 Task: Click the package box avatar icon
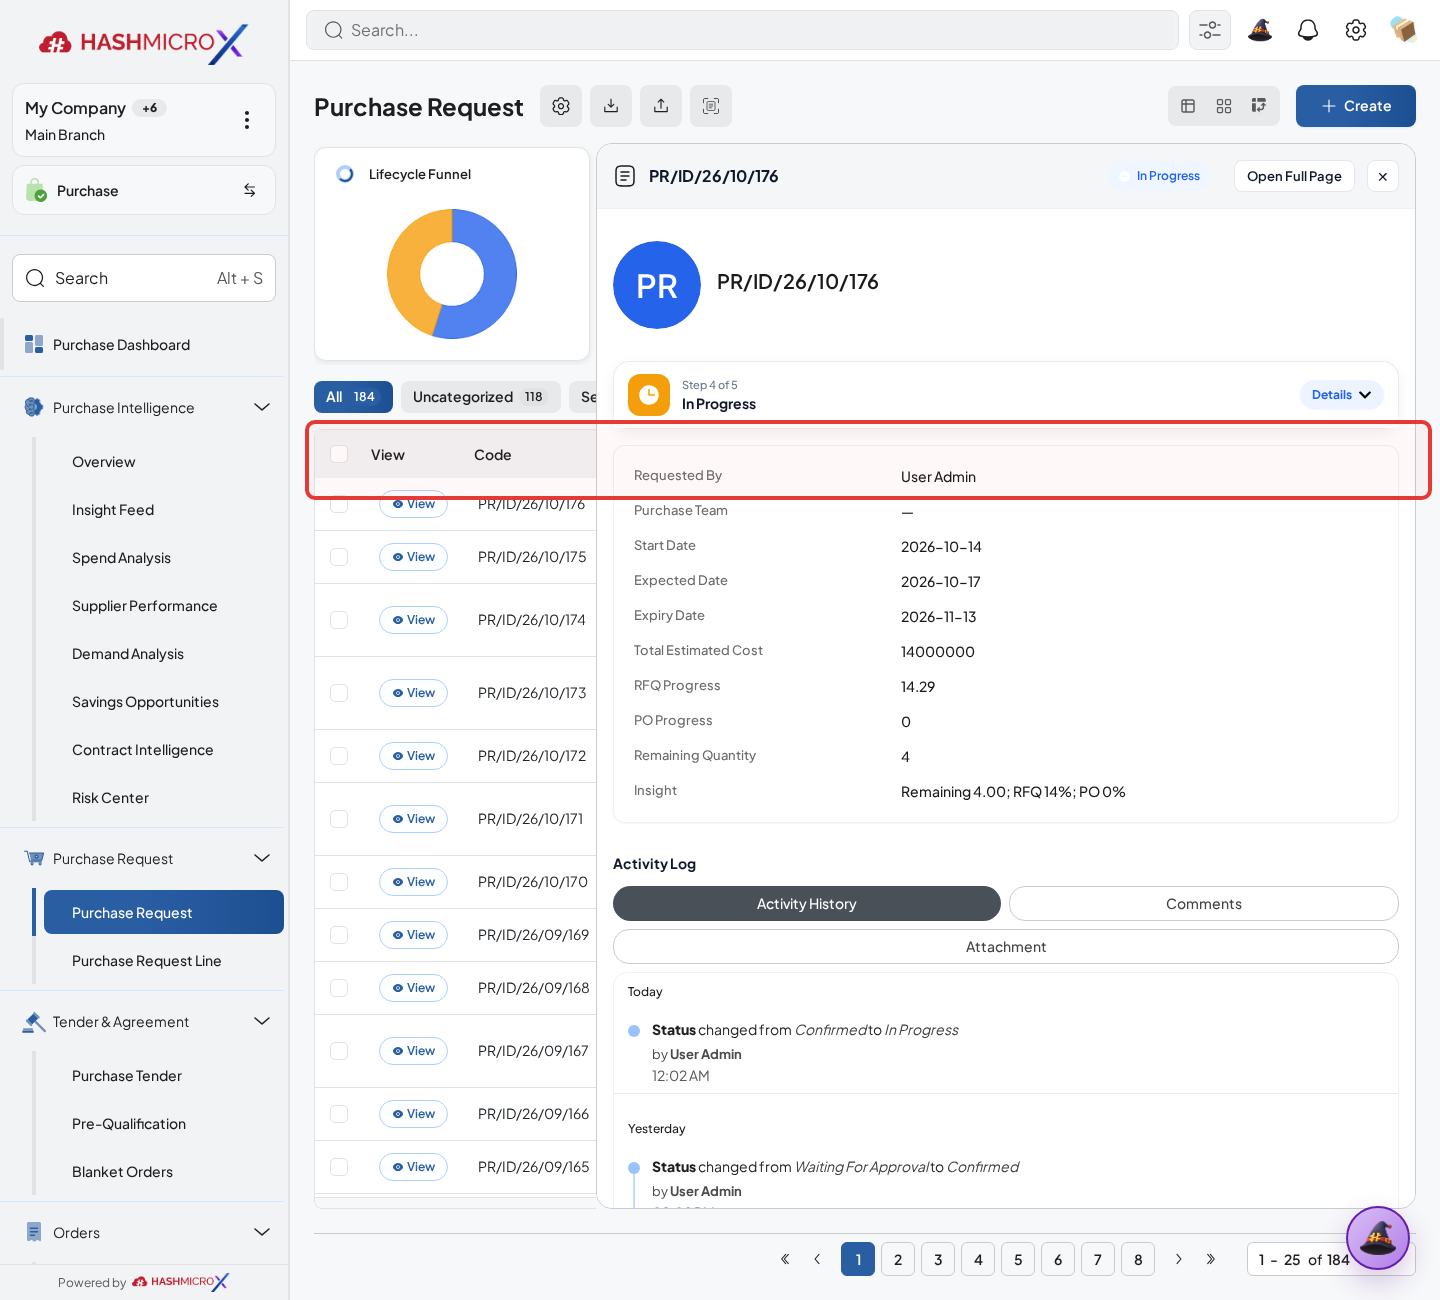pyautogui.click(x=1403, y=30)
